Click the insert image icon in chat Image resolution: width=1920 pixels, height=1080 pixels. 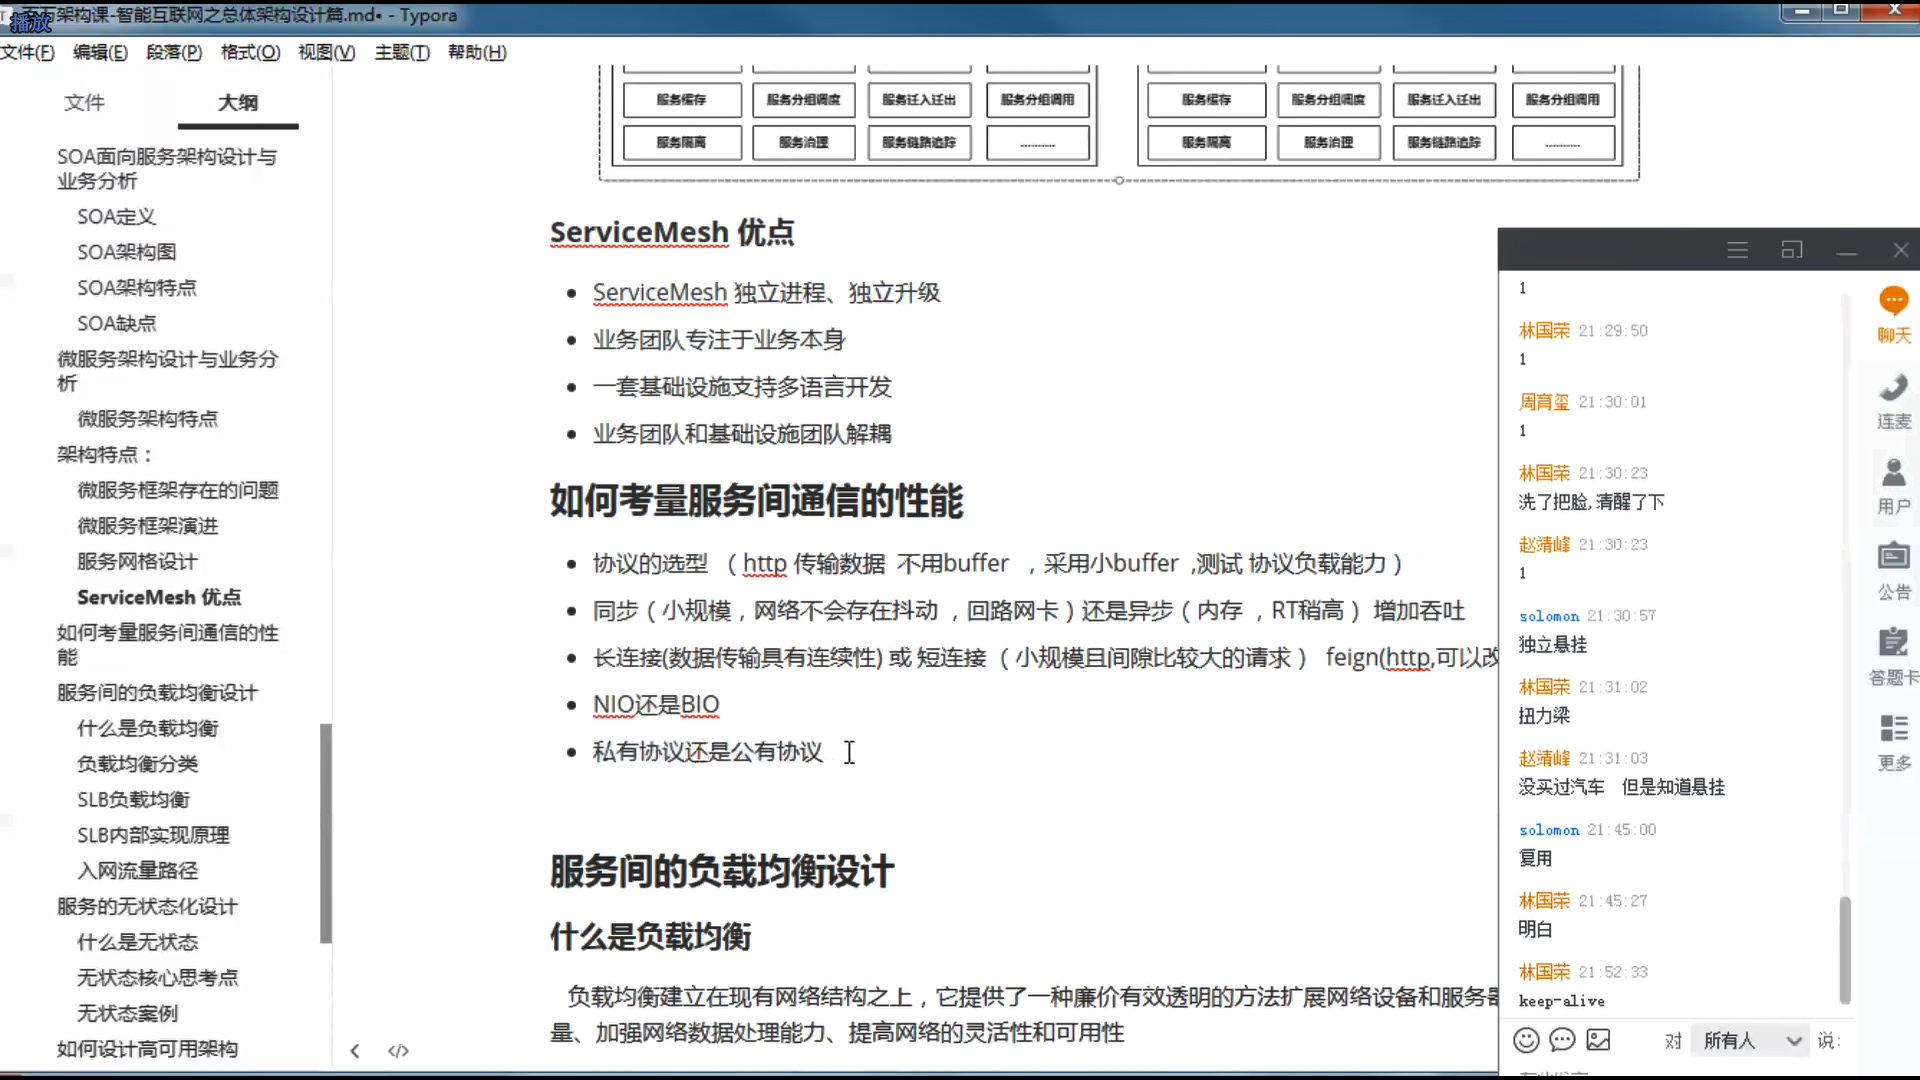pos(1598,1040)
